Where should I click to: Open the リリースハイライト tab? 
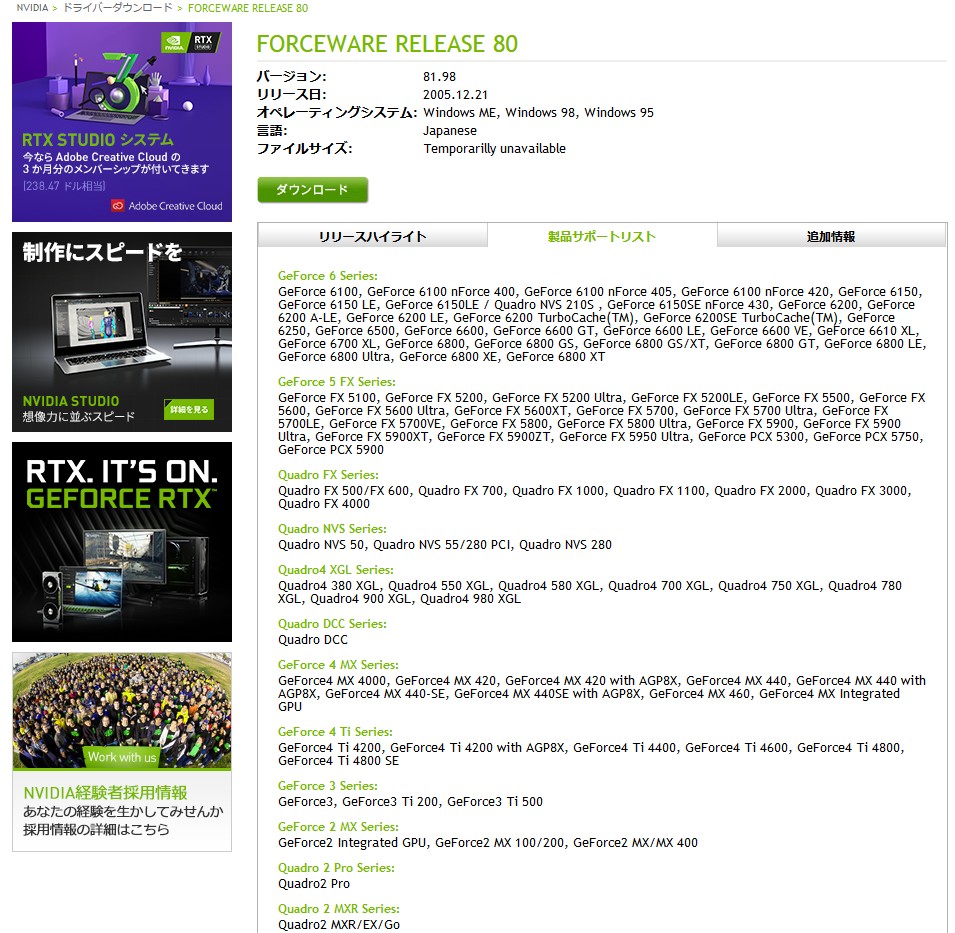pos(372,236)
